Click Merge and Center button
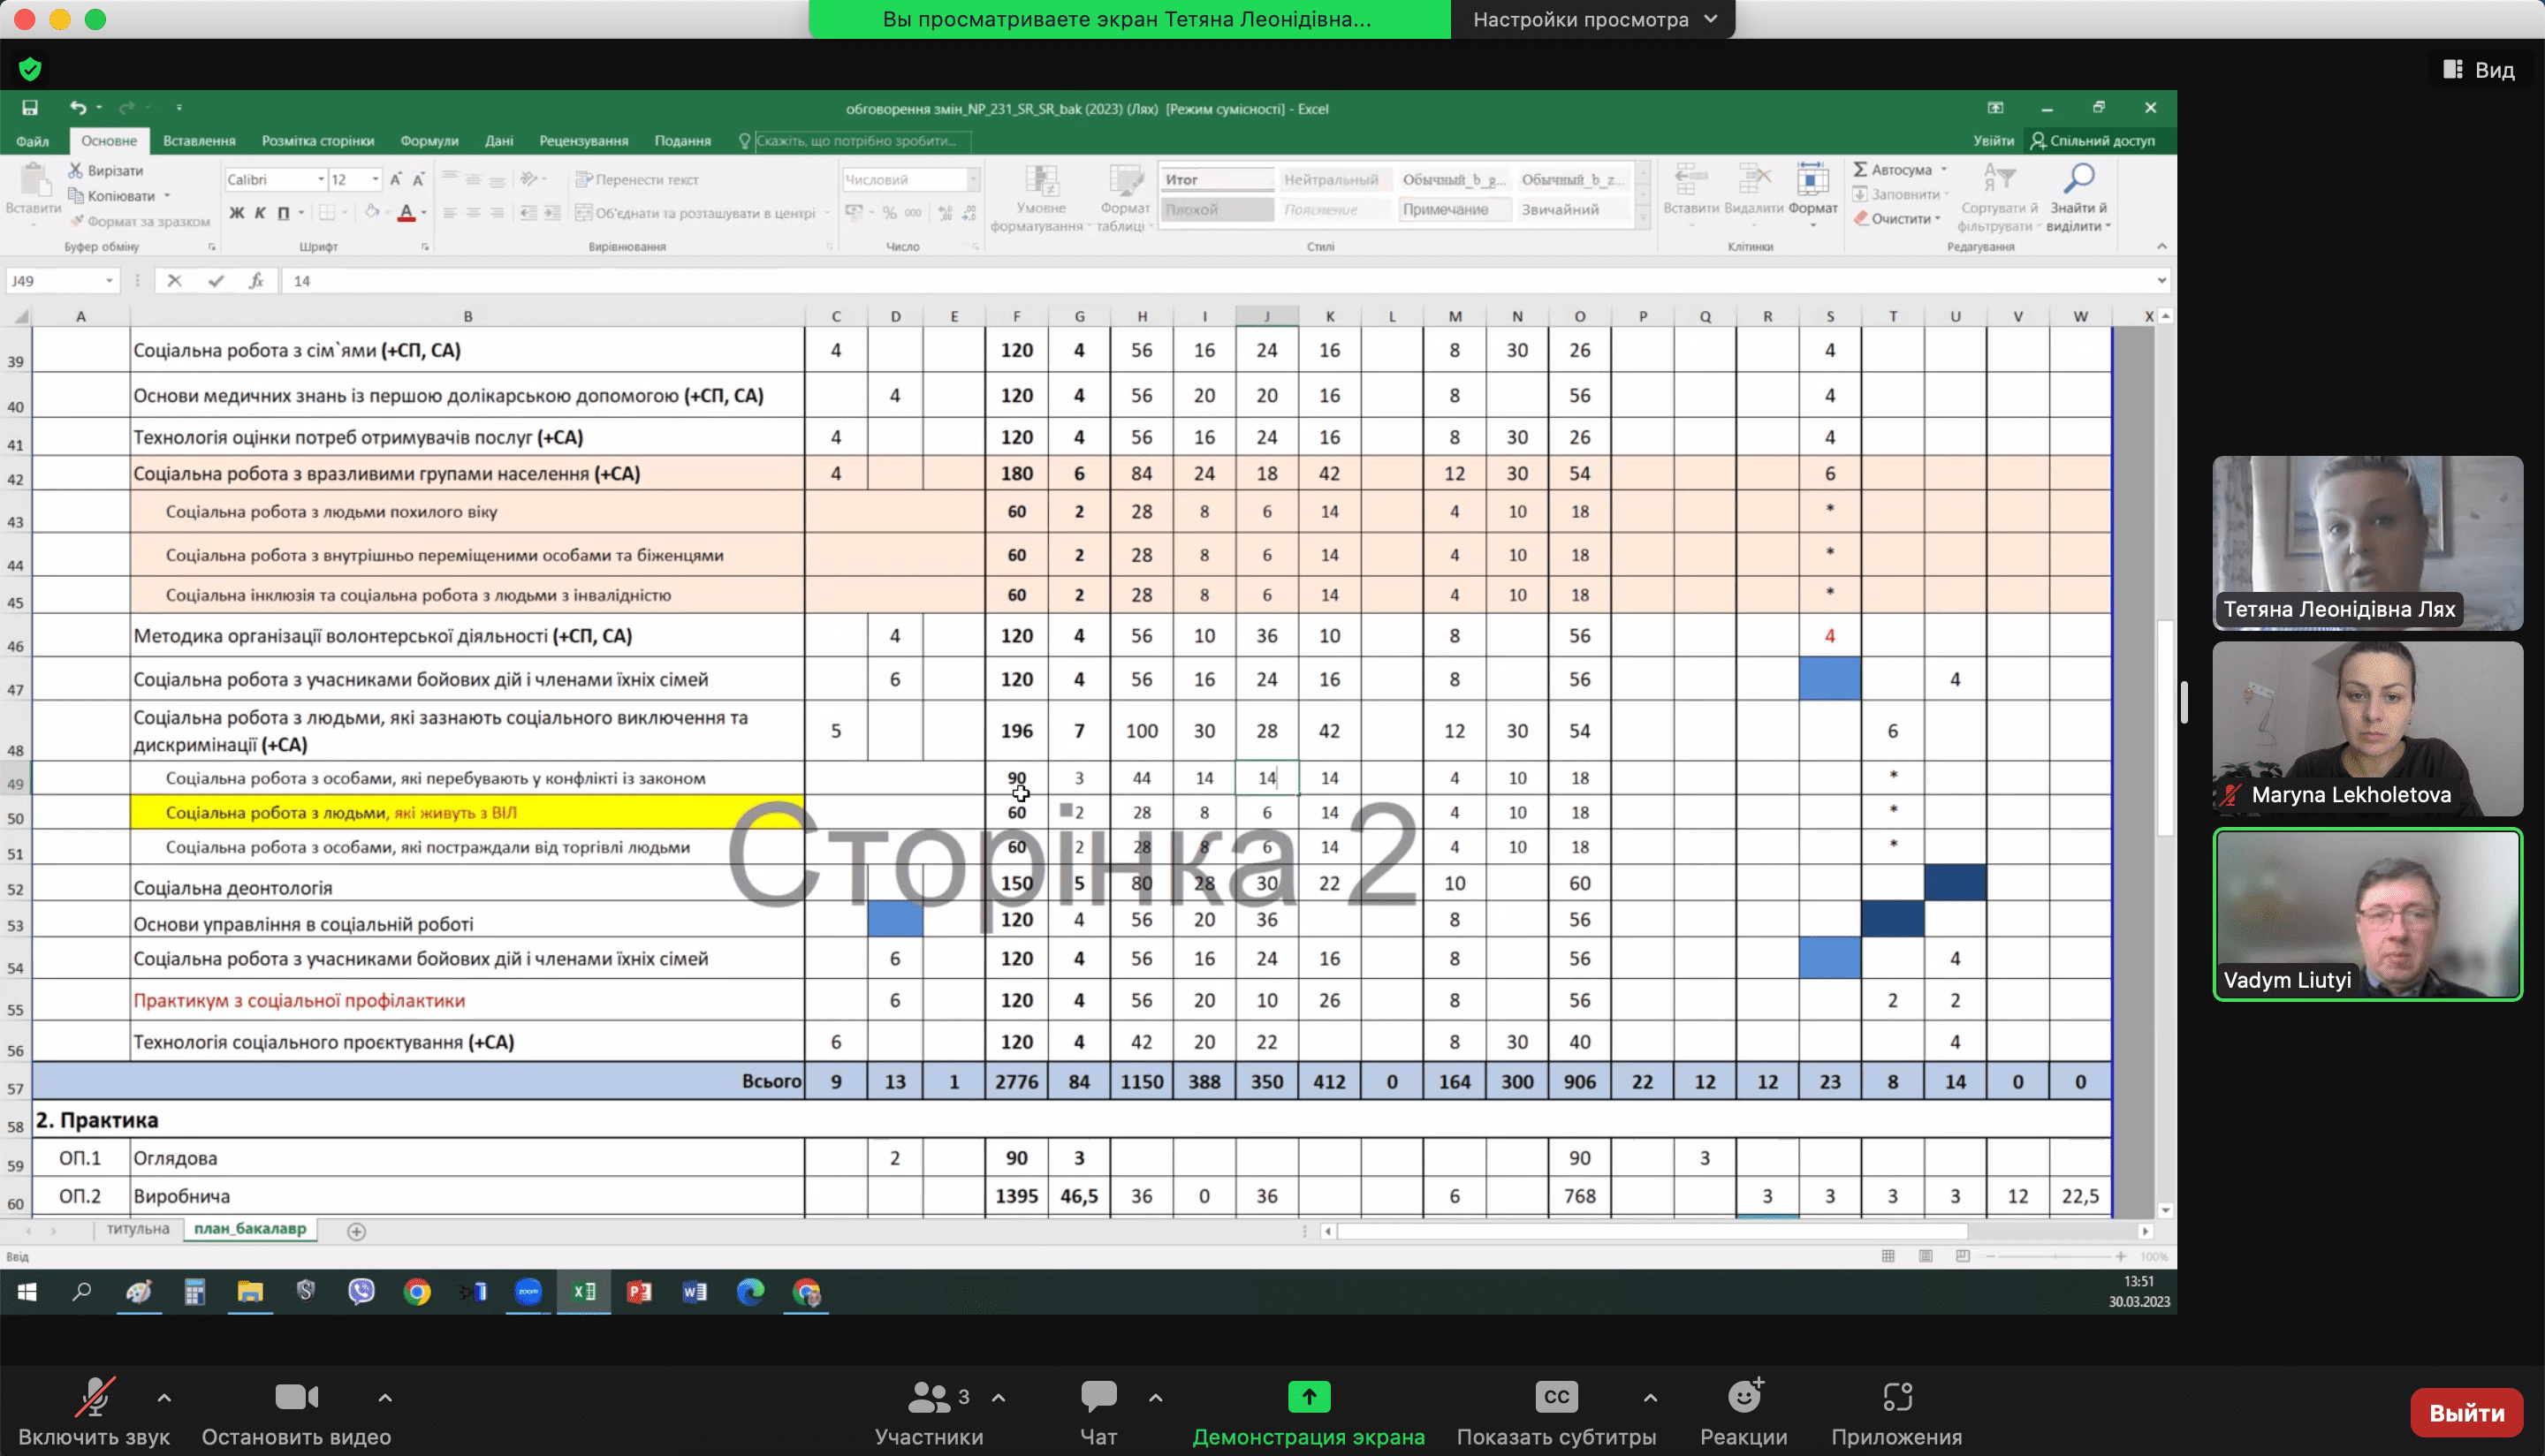The width and height of the screenshot is (2545, 1456). [x=696, y=213]
